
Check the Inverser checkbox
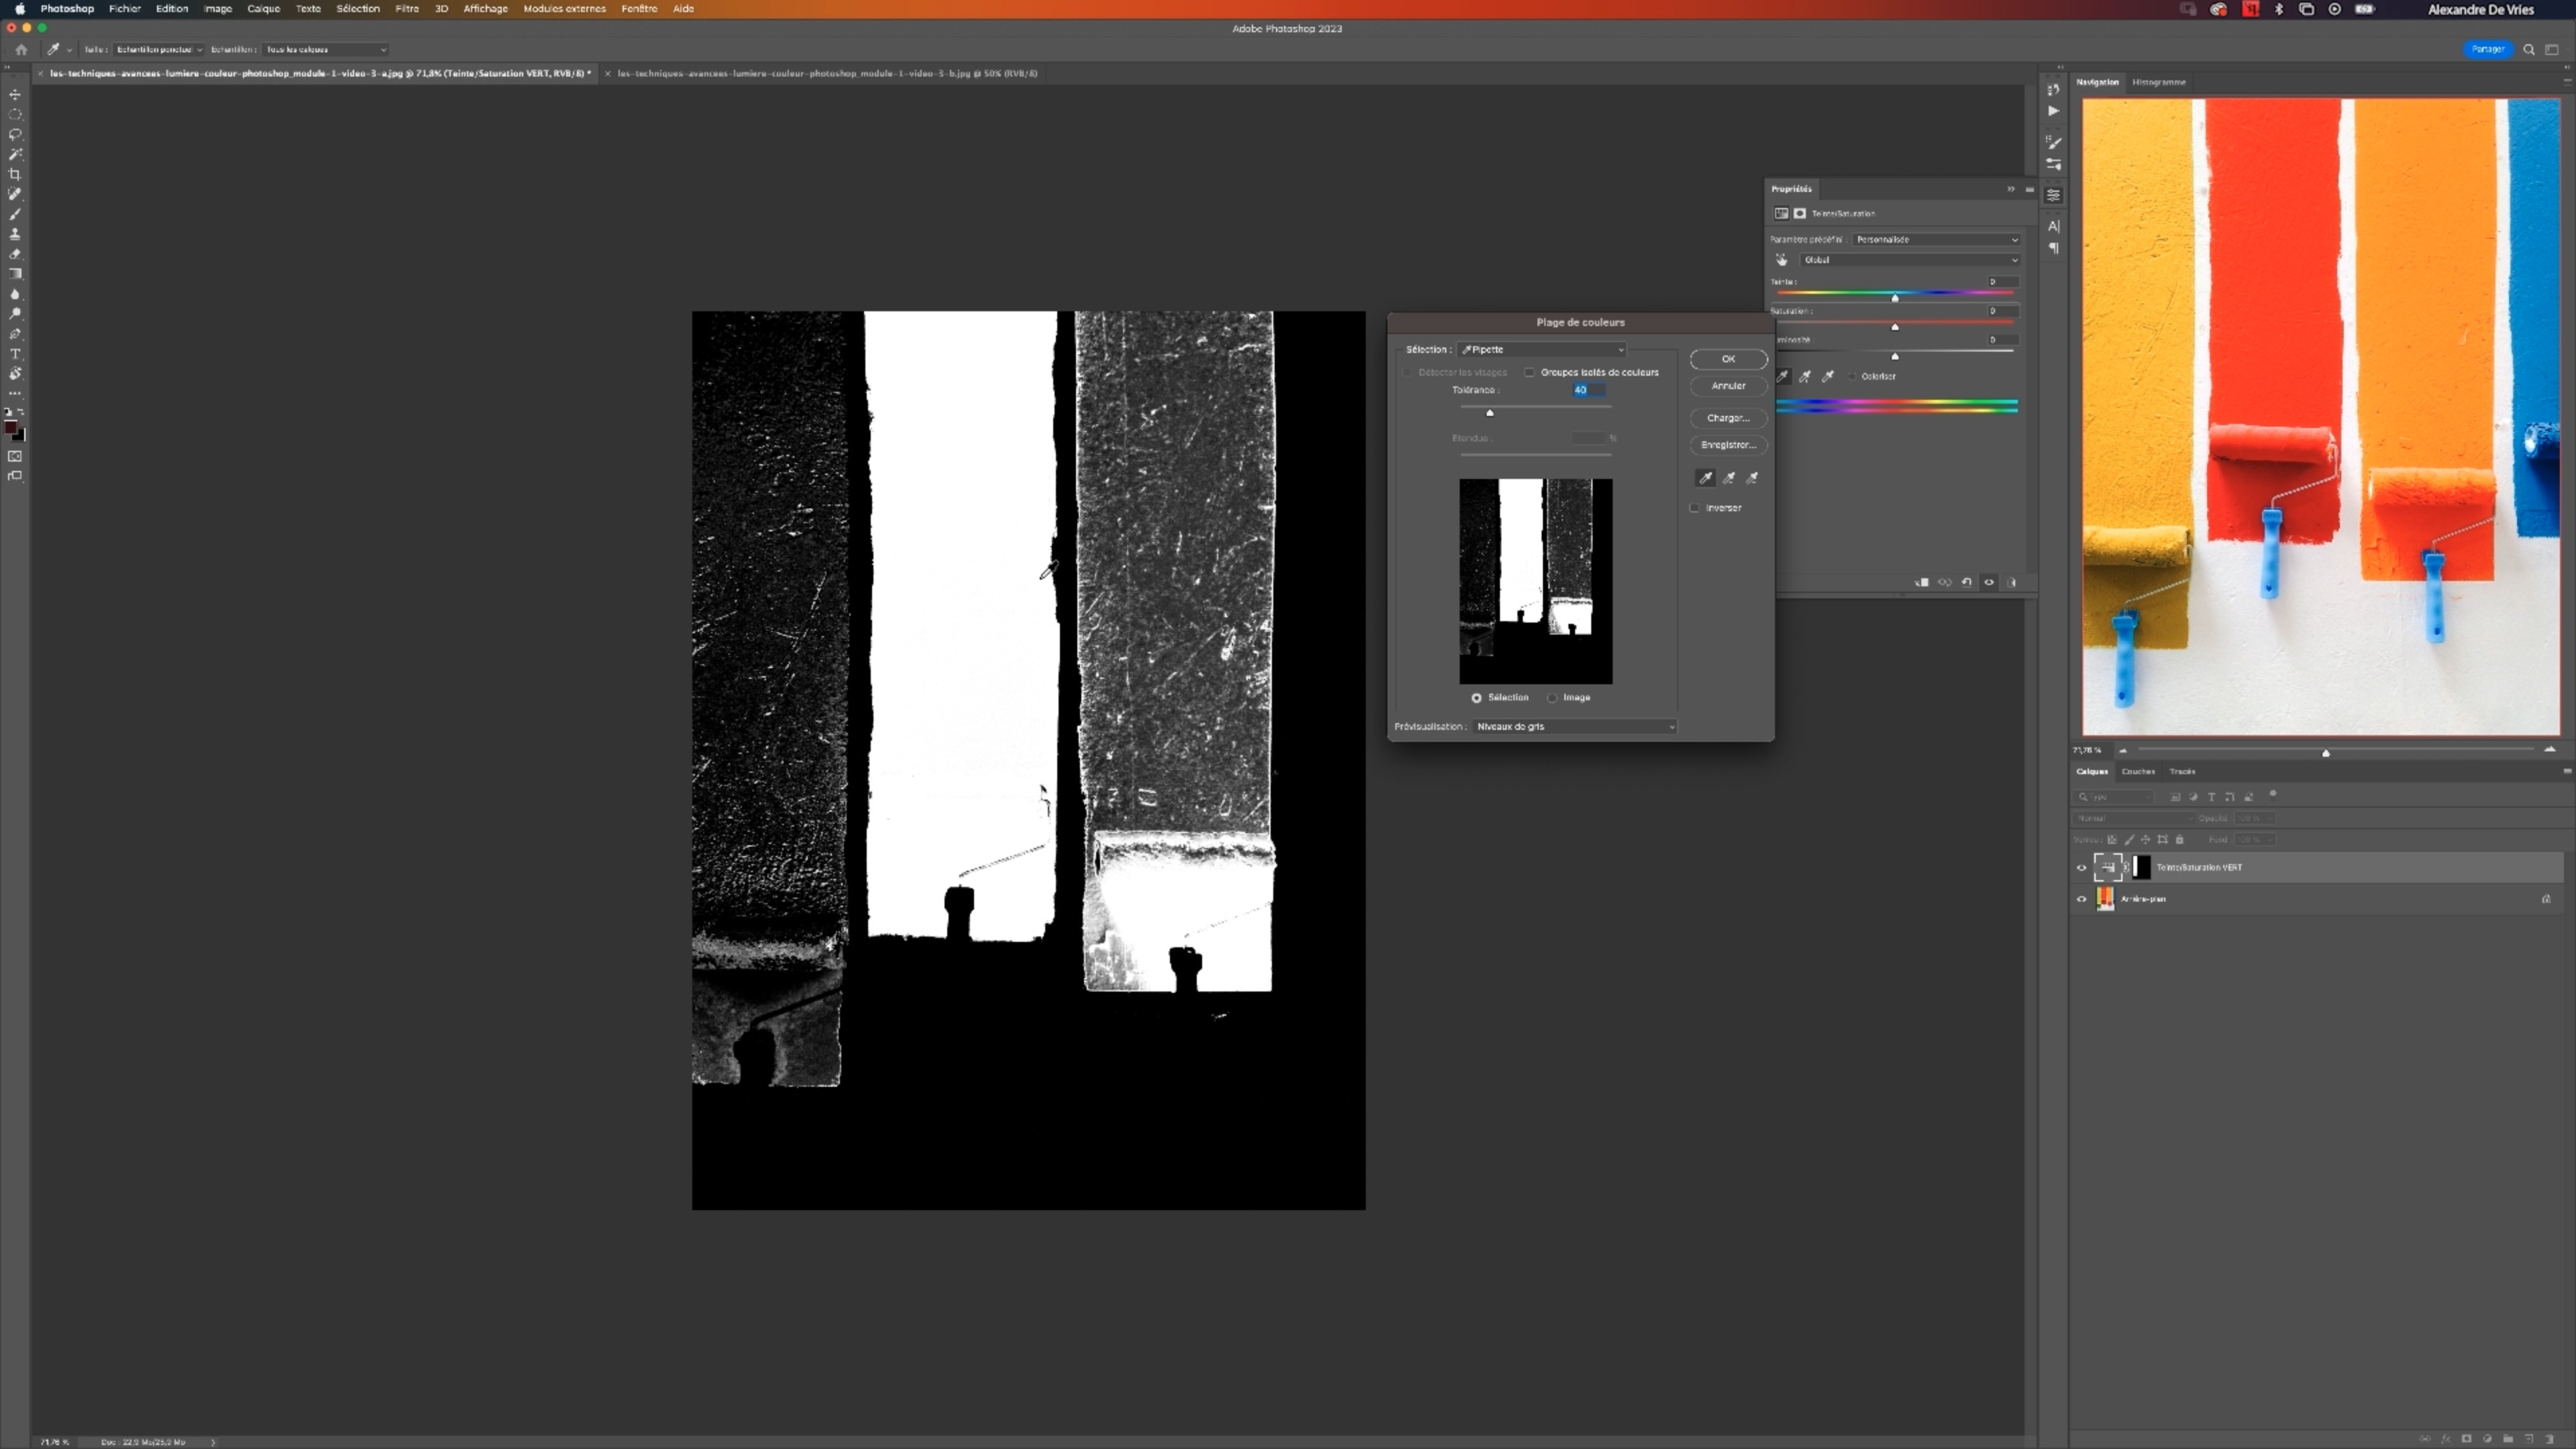(x=1695, y=508)
